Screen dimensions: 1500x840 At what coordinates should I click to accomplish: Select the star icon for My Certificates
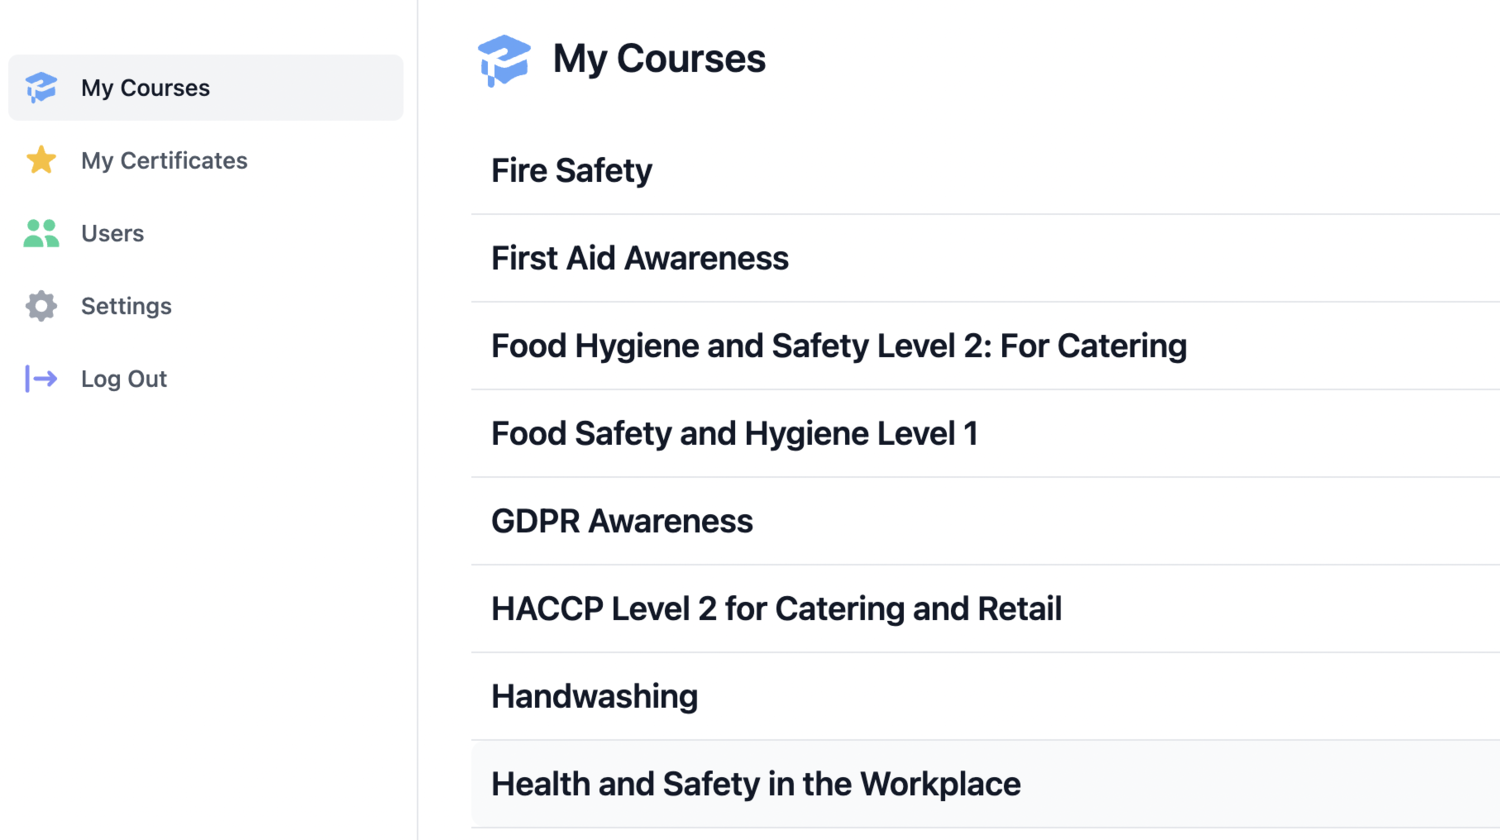40,160
